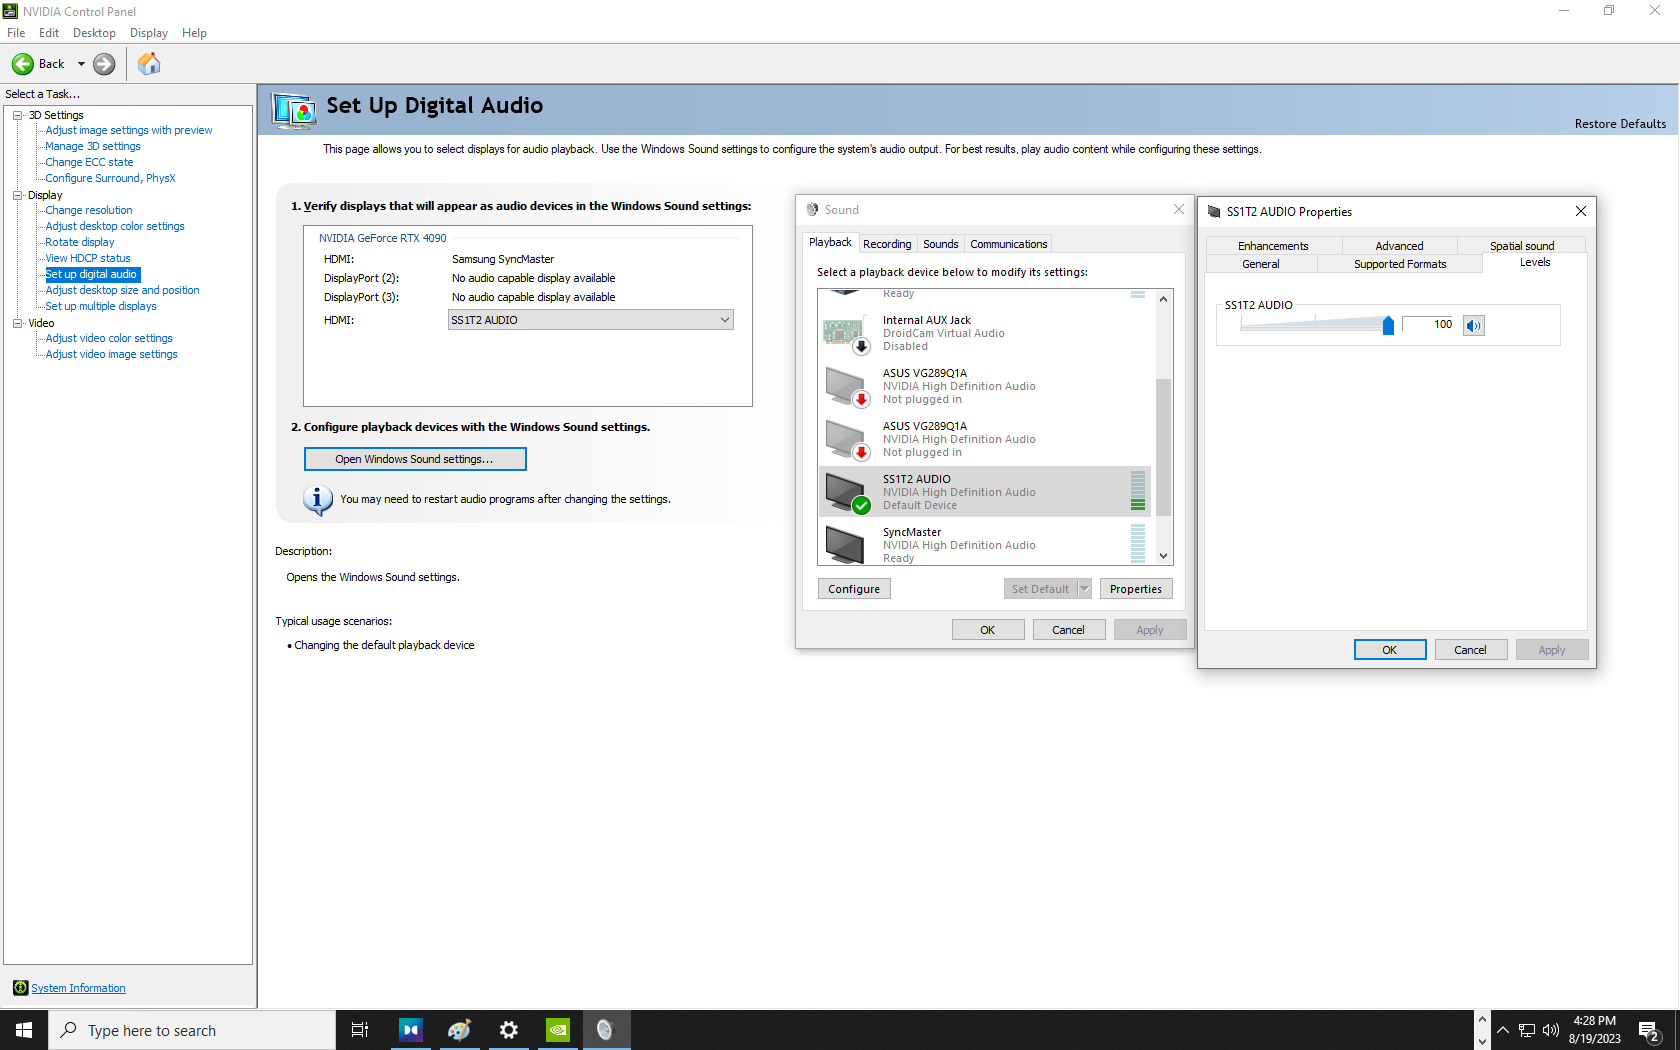Click SS1T2 AUDIO volume slider handle

pos(1388,325)
